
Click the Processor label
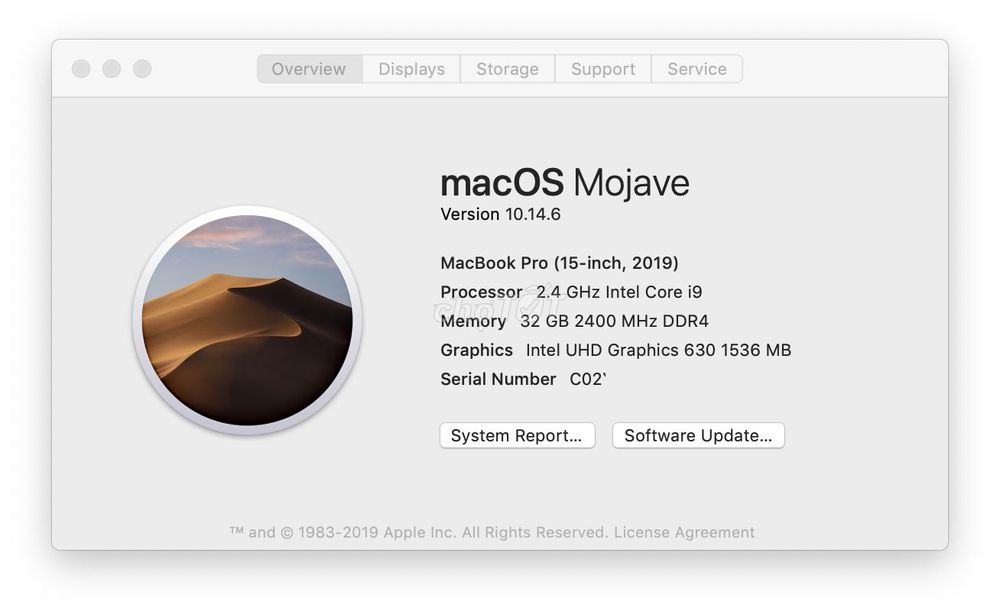[482, 292]
